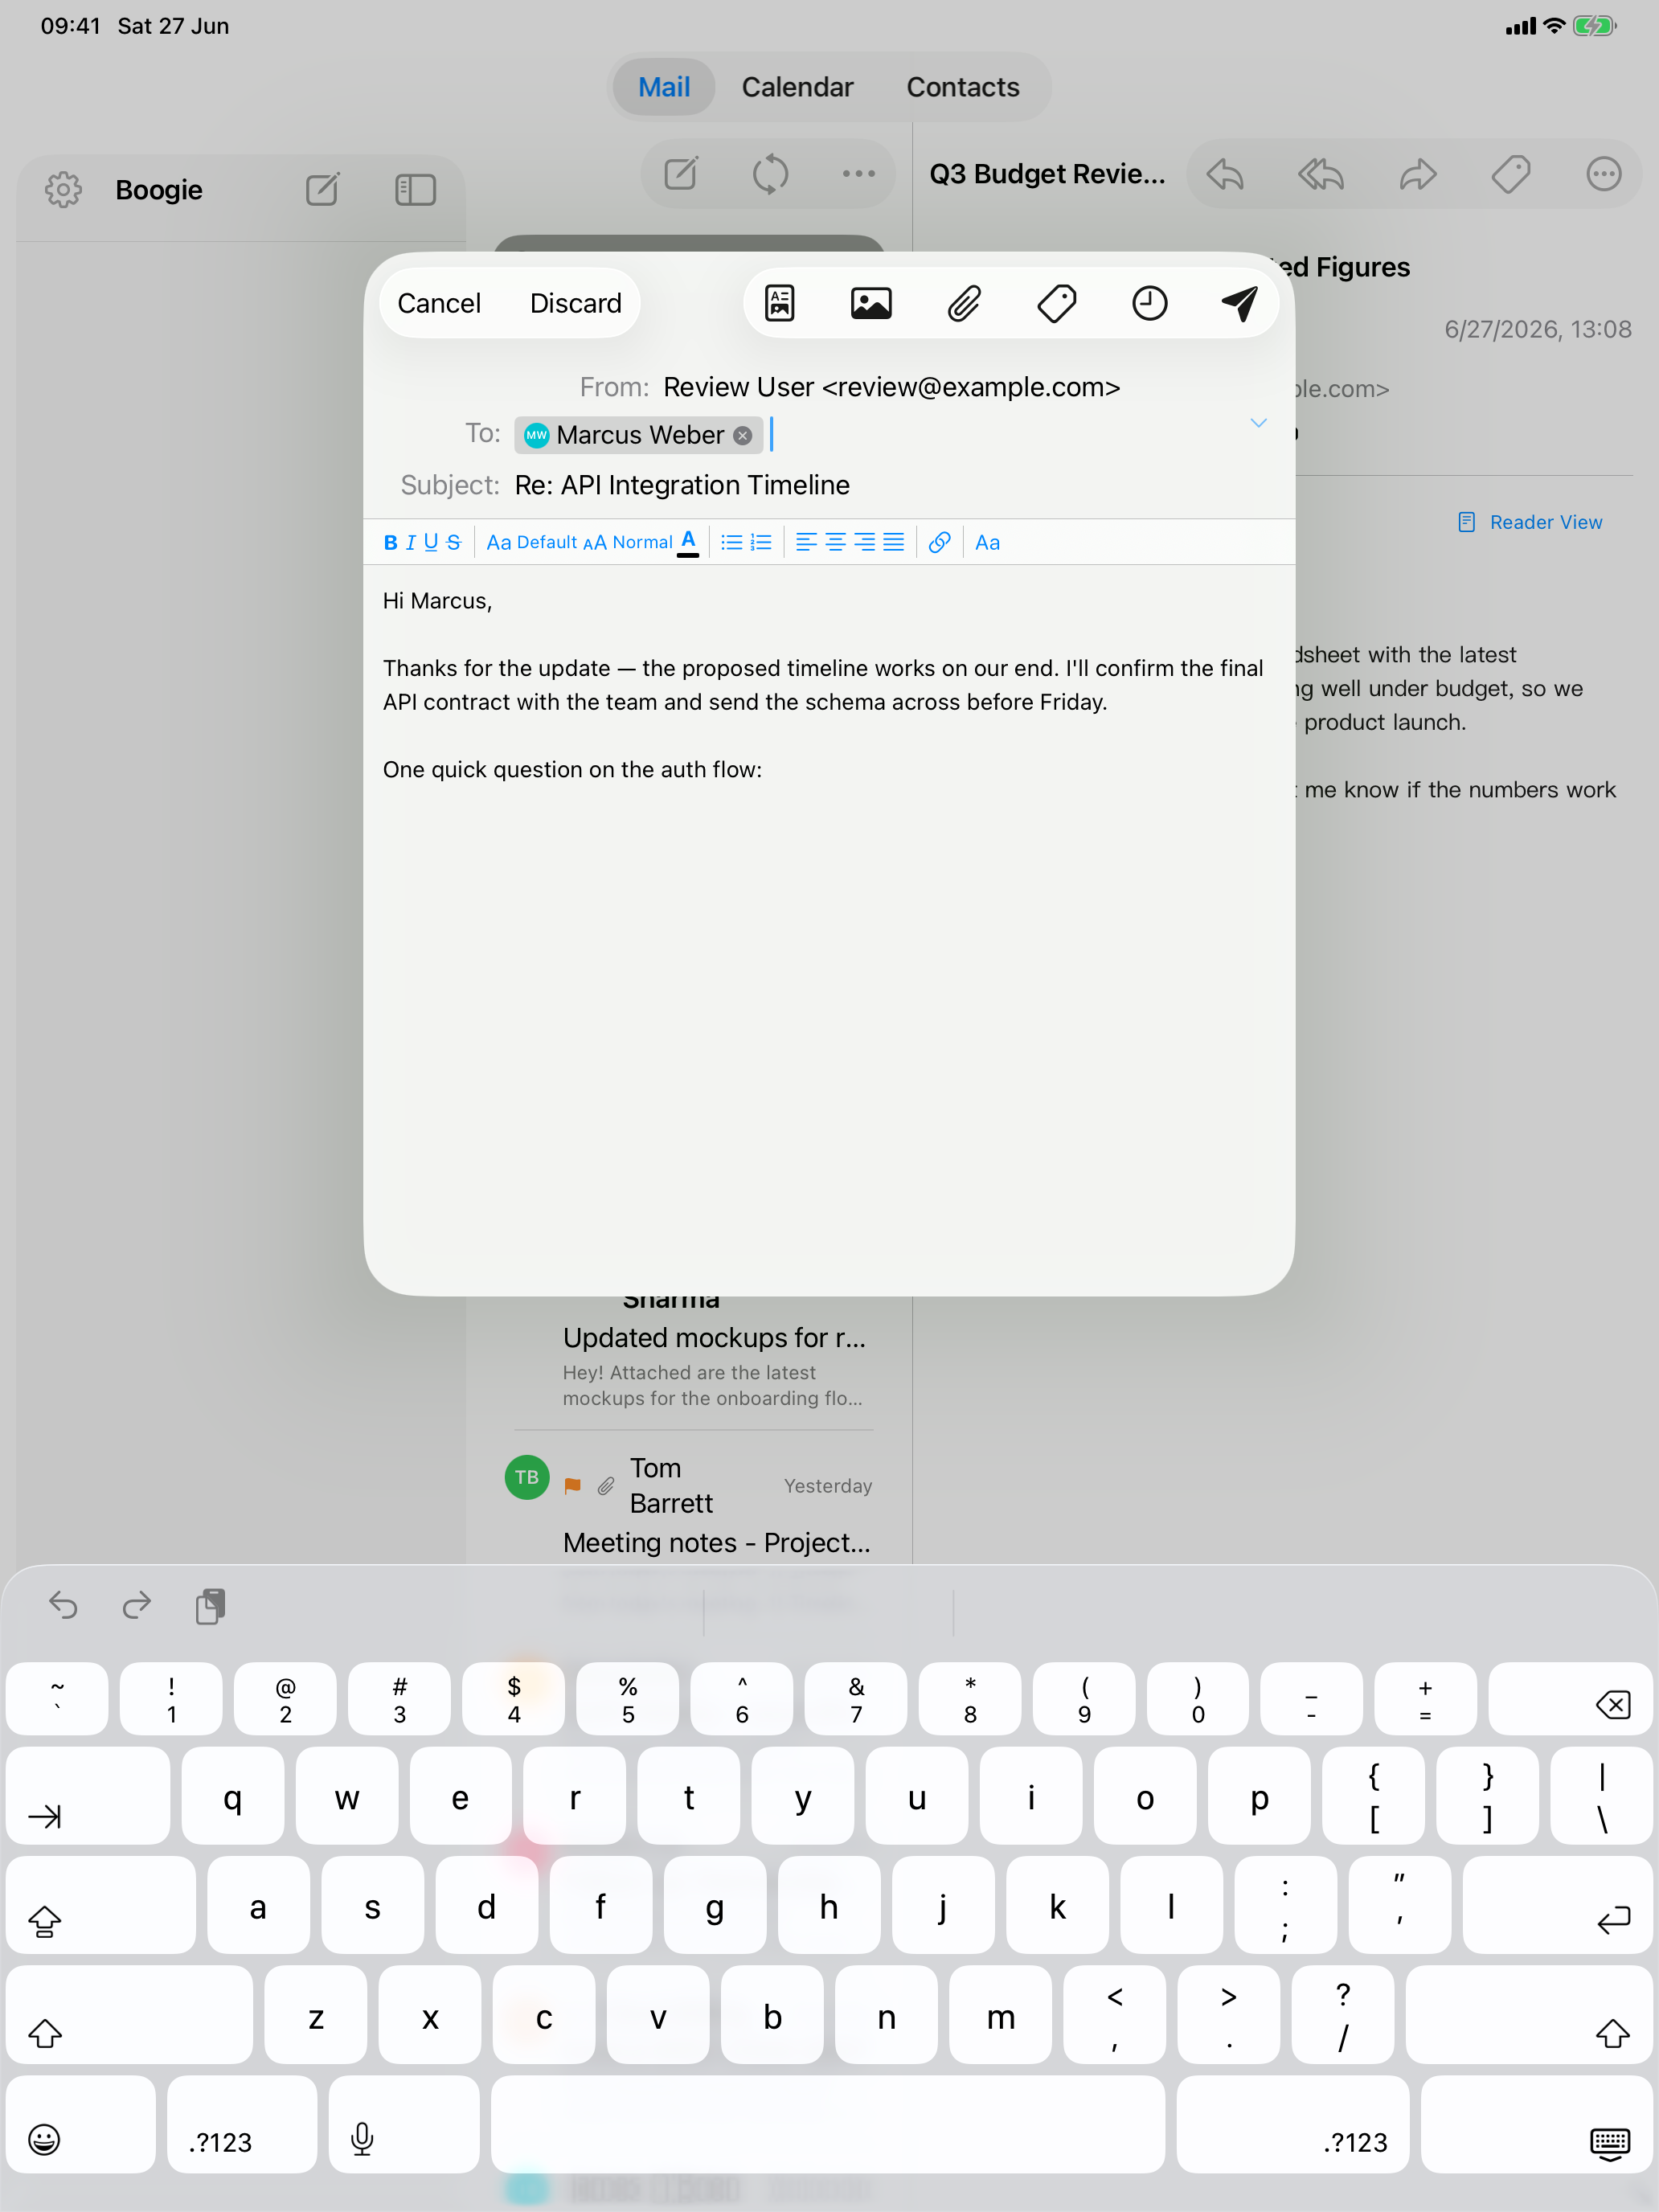Select the Marcus Weber recipient chip

(x=639, y=435)
